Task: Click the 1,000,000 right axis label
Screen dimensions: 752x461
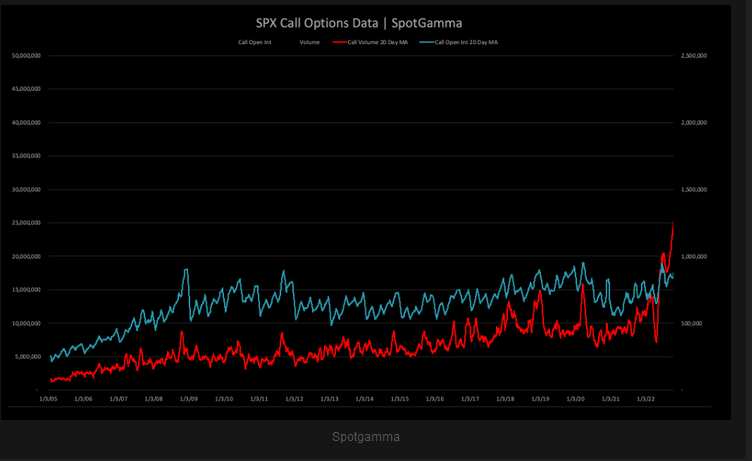Action: [694, 256]
